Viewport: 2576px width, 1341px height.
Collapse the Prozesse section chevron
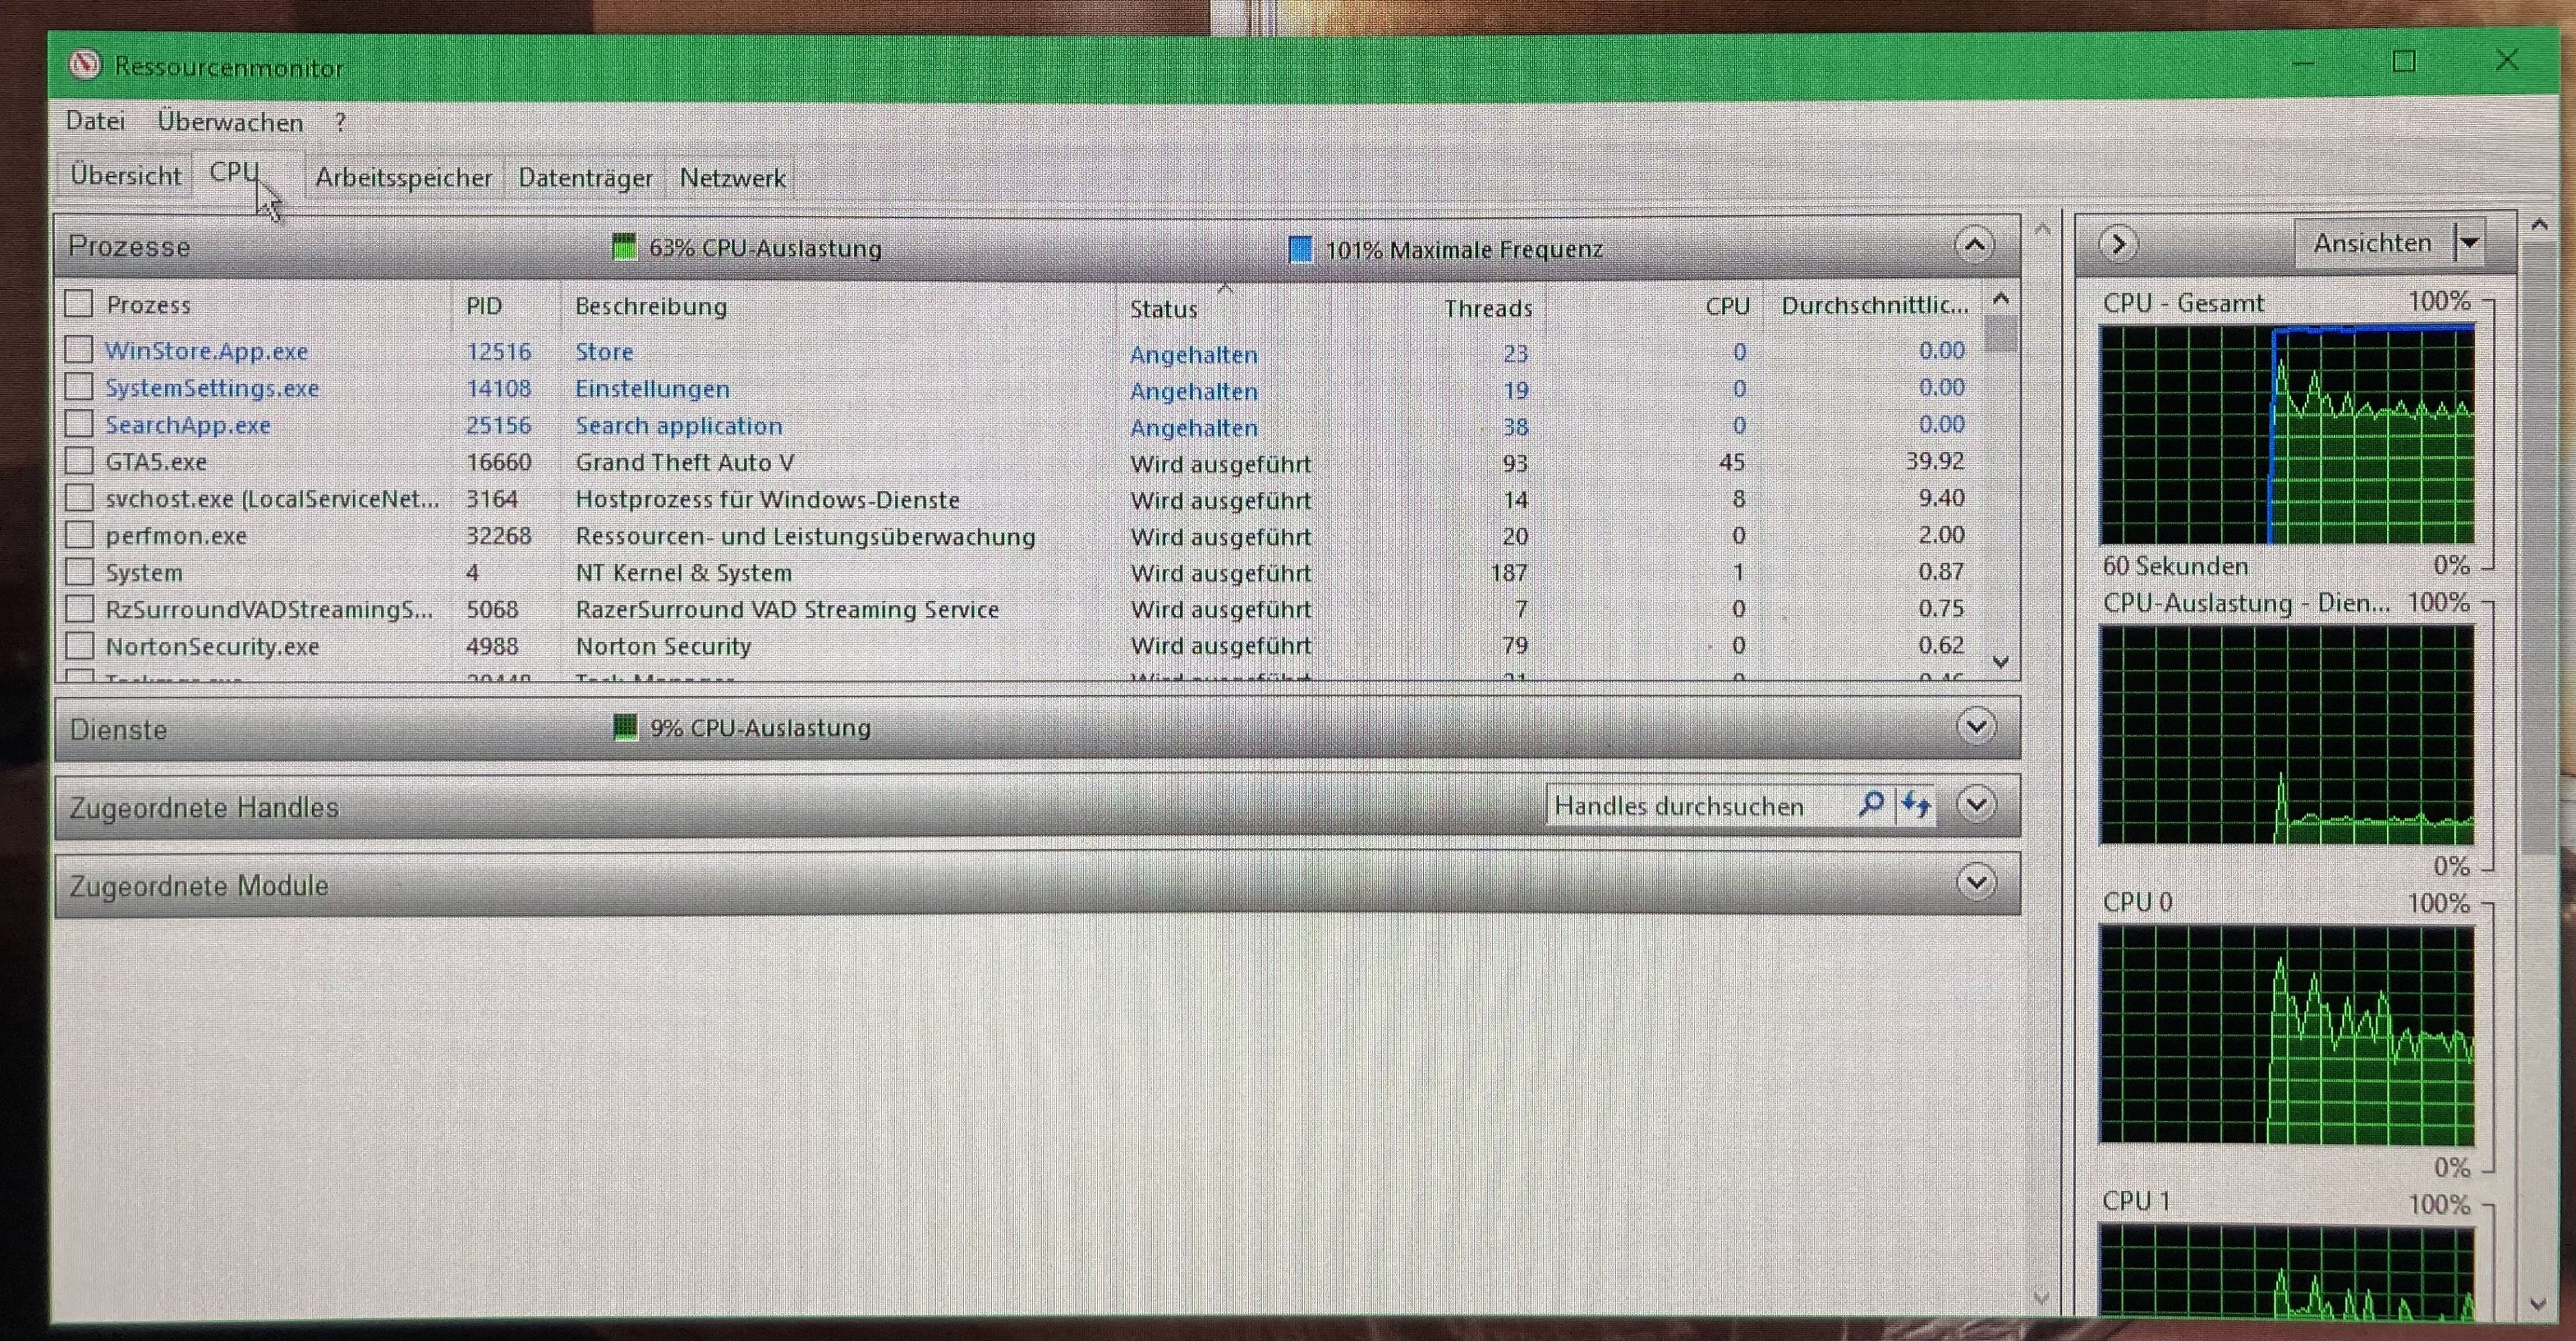1974,245
